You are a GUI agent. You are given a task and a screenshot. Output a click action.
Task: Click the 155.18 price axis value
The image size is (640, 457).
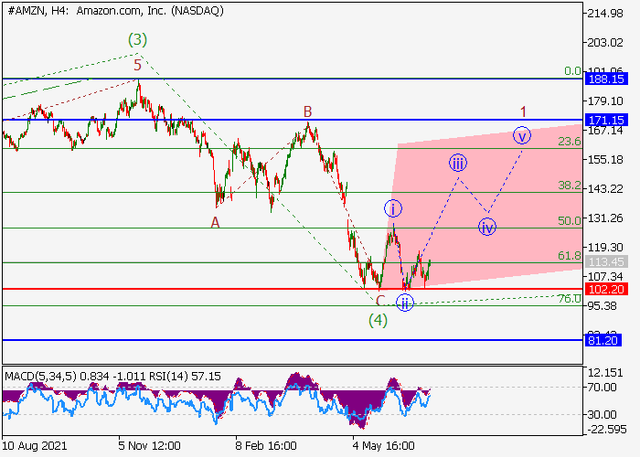coord(605,160)
